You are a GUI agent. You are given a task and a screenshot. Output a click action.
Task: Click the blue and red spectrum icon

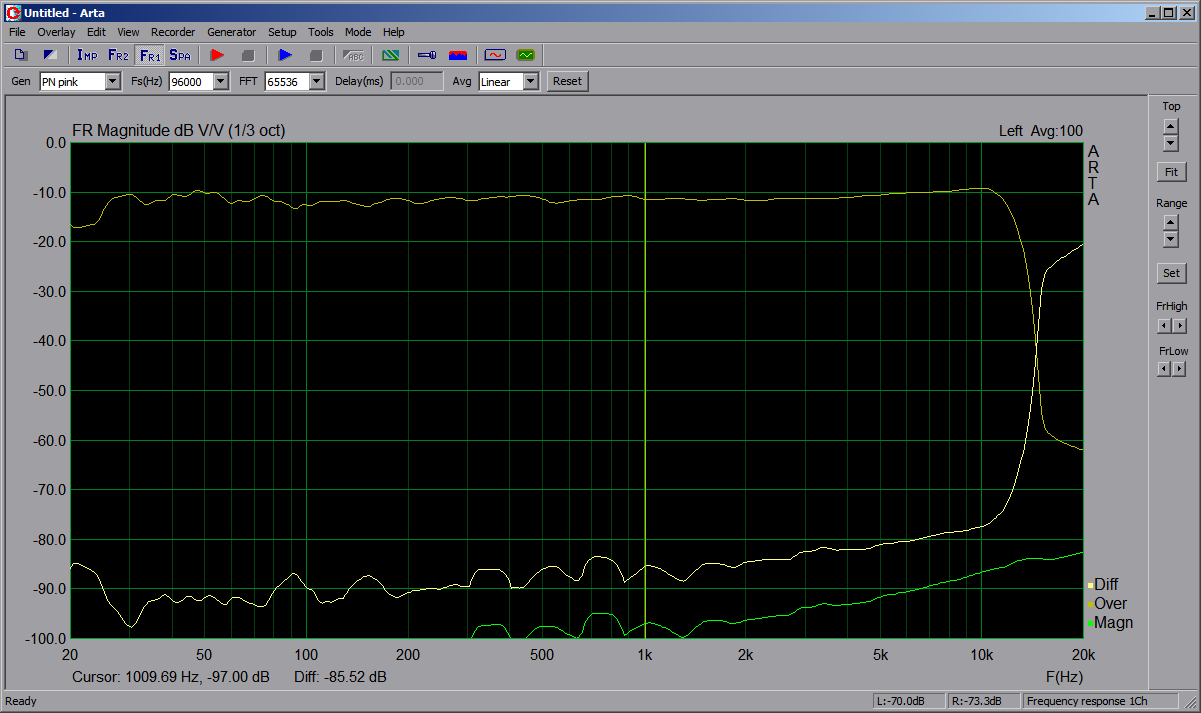[x=458, y=55]
